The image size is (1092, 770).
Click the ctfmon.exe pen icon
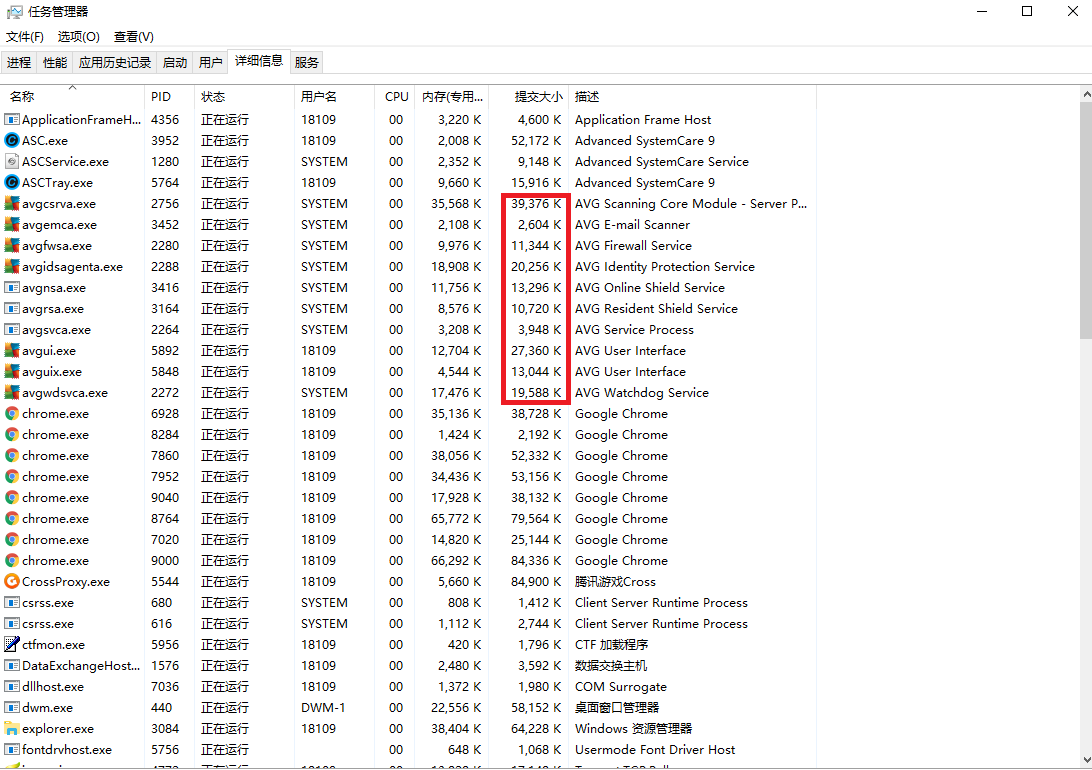[12, 645]
